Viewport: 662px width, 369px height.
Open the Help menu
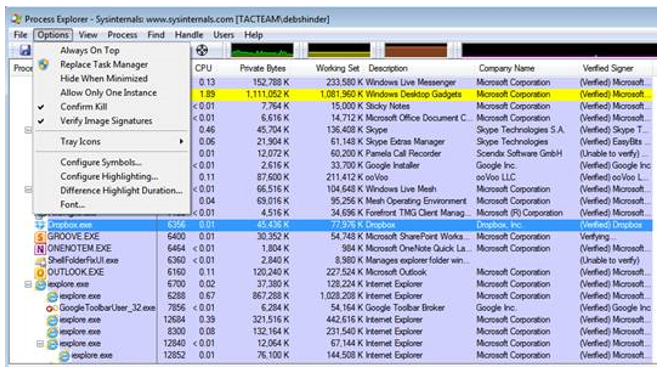[x=253, y=35]
